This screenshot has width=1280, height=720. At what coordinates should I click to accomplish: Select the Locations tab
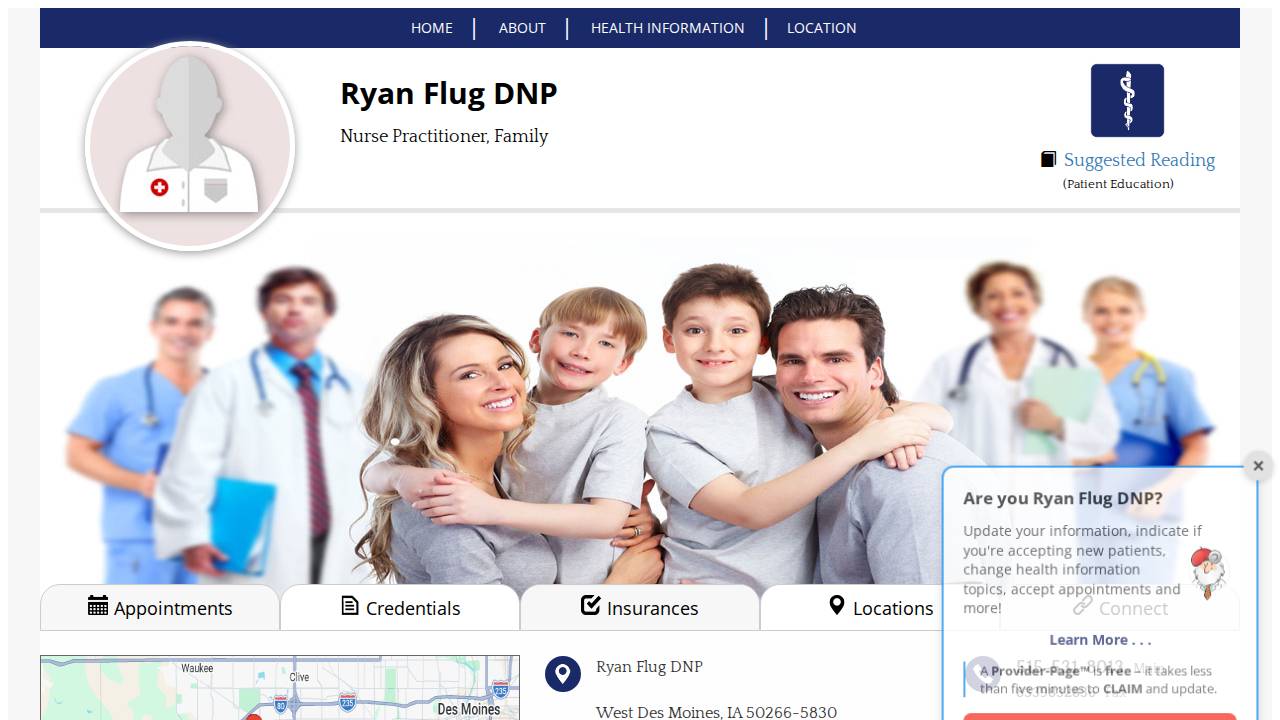(878, 606)
